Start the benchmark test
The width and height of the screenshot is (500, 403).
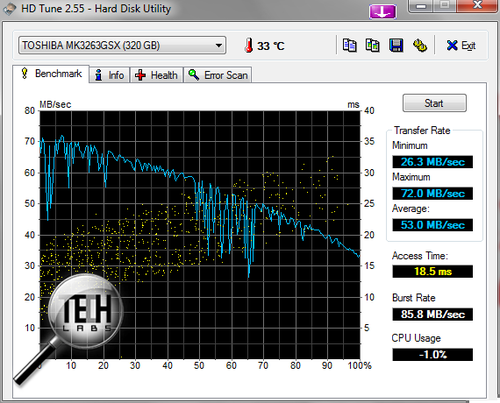(x=434, y=103)
